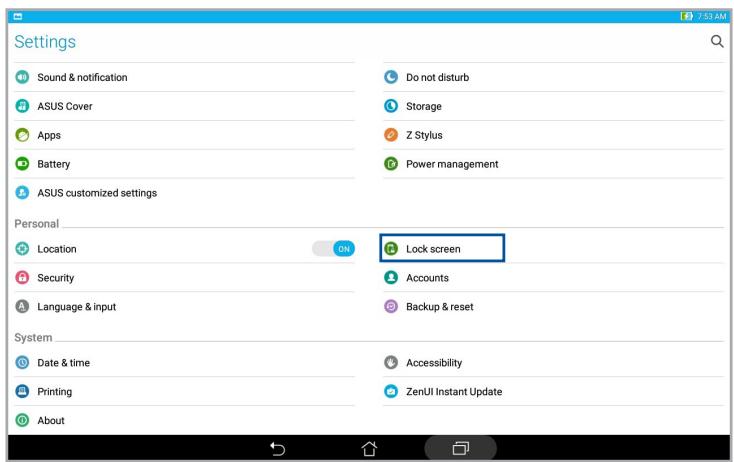The width and height of the screenshot is (734, 462).
Task: Click the Do not disturb moon icon
Action: [x=391, y=77]
